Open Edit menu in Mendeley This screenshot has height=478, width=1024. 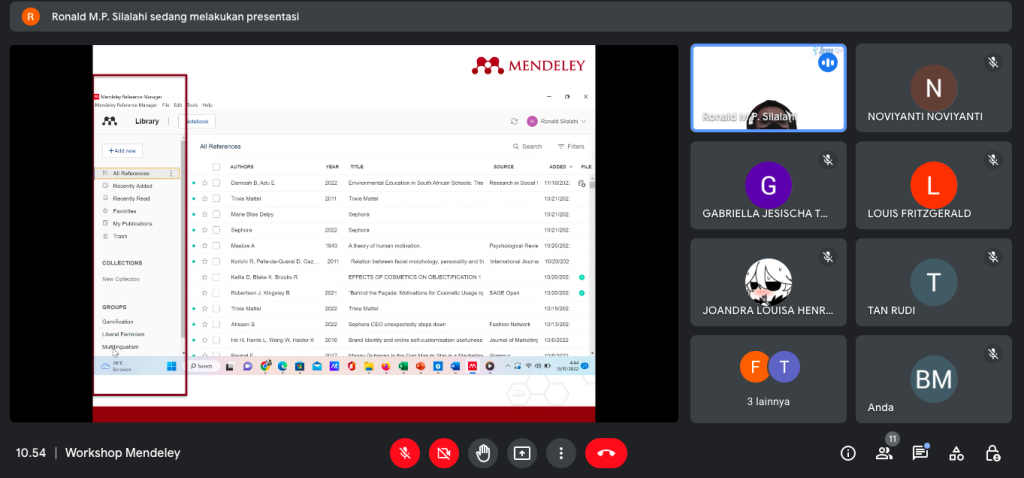(178, 105)
